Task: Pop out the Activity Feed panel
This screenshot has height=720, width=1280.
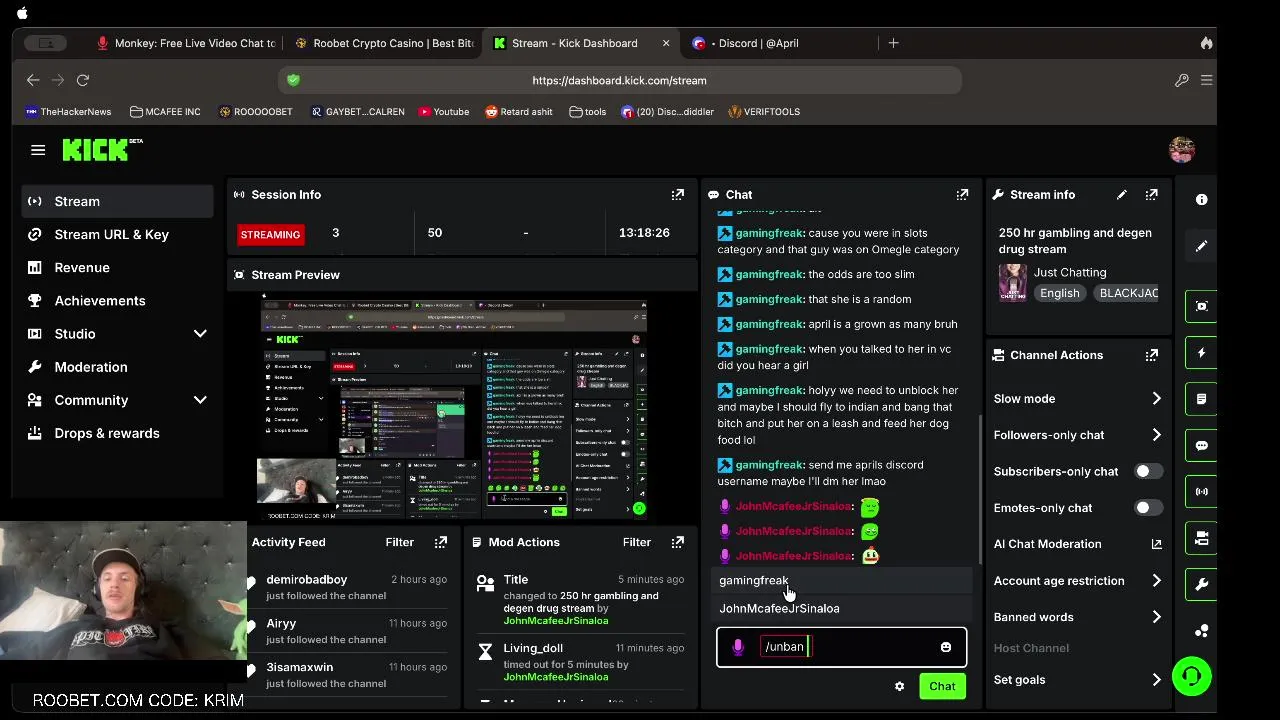Action: [x=441, y=542]
